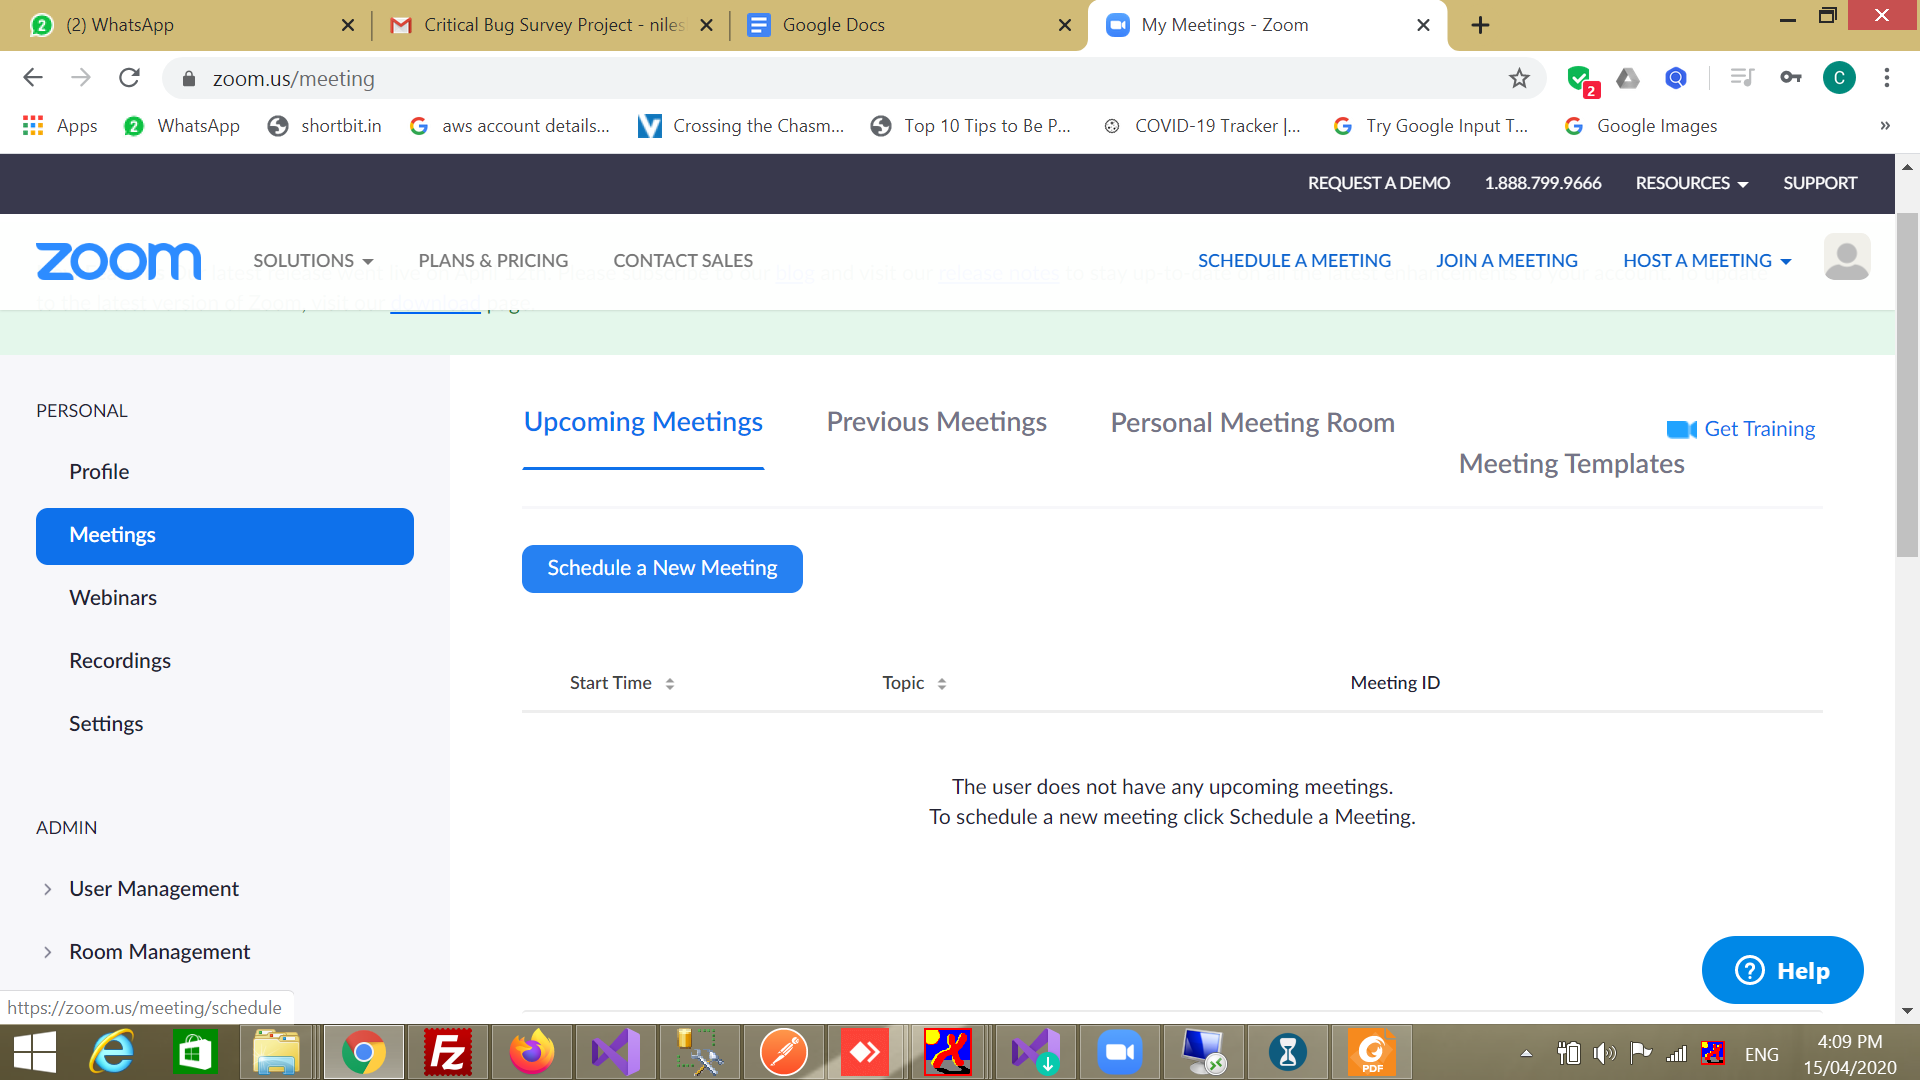
Task: Reload the page with refresh icon
Action: coord(129,78)
